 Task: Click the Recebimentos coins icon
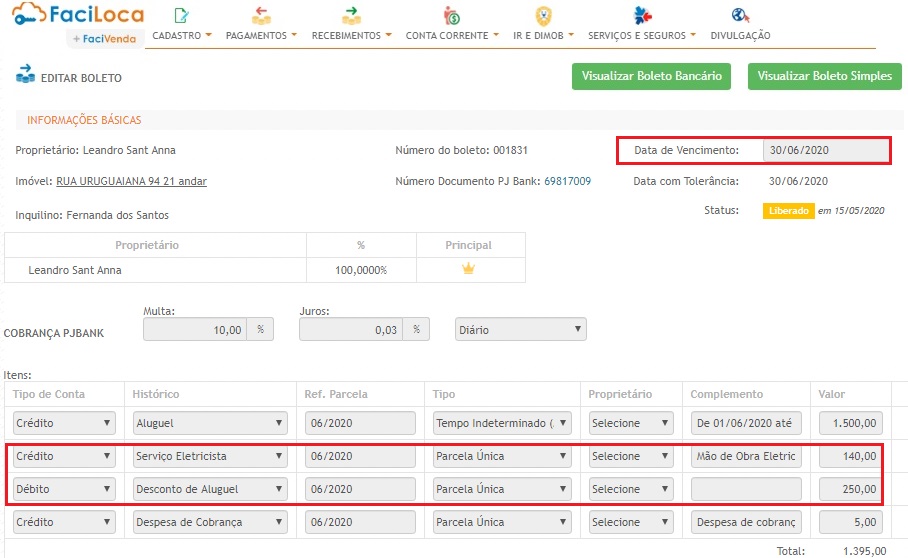[x=351, y=16]
